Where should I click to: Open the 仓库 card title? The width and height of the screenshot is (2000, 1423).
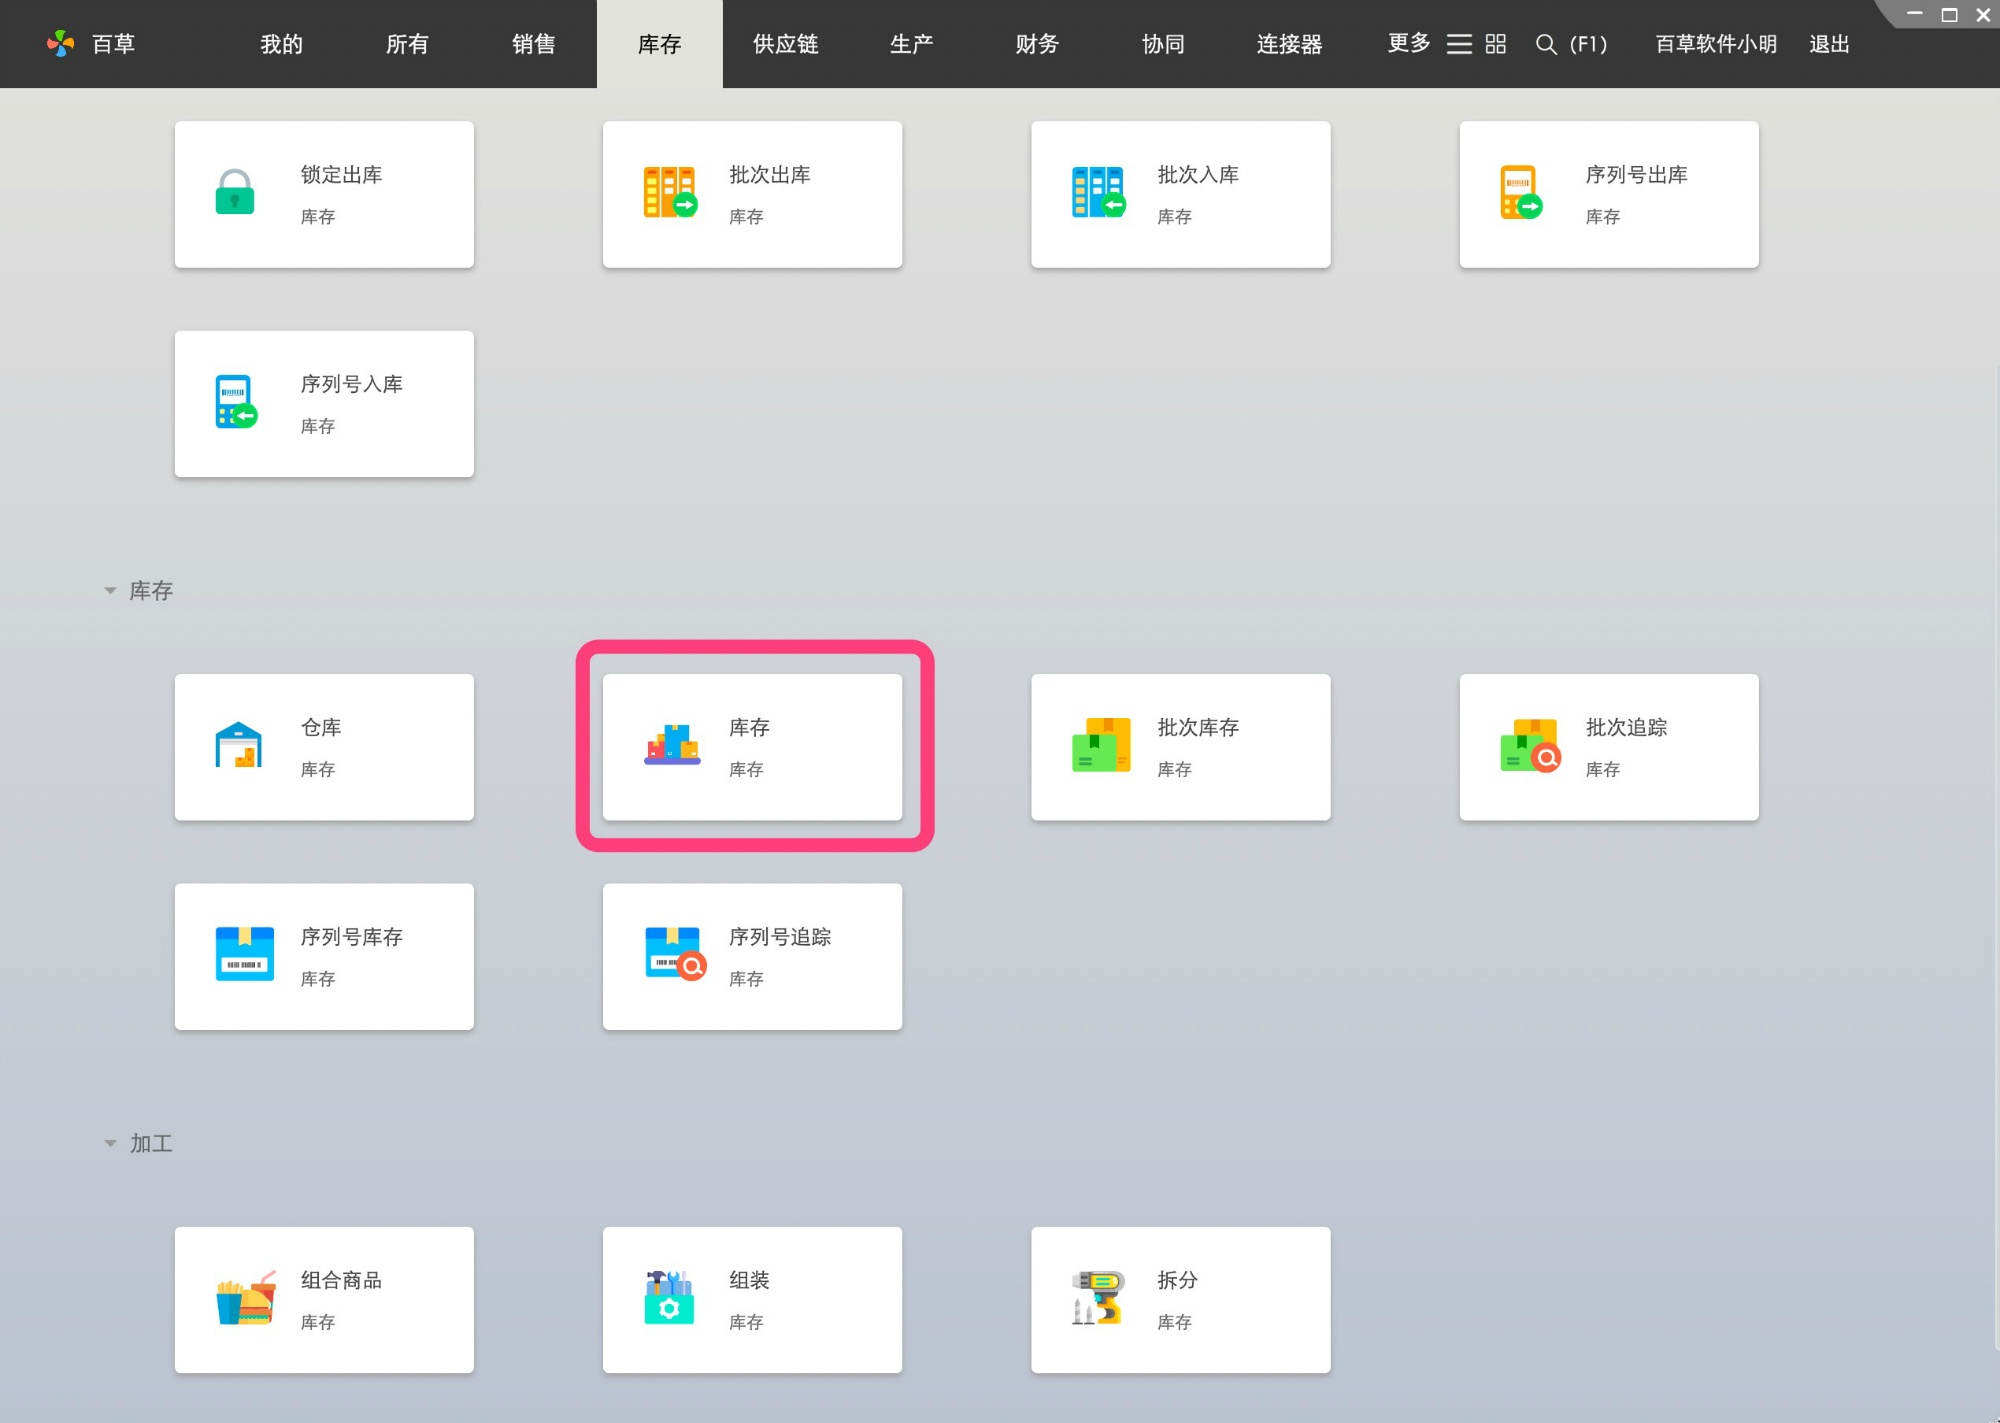[321, 728]
